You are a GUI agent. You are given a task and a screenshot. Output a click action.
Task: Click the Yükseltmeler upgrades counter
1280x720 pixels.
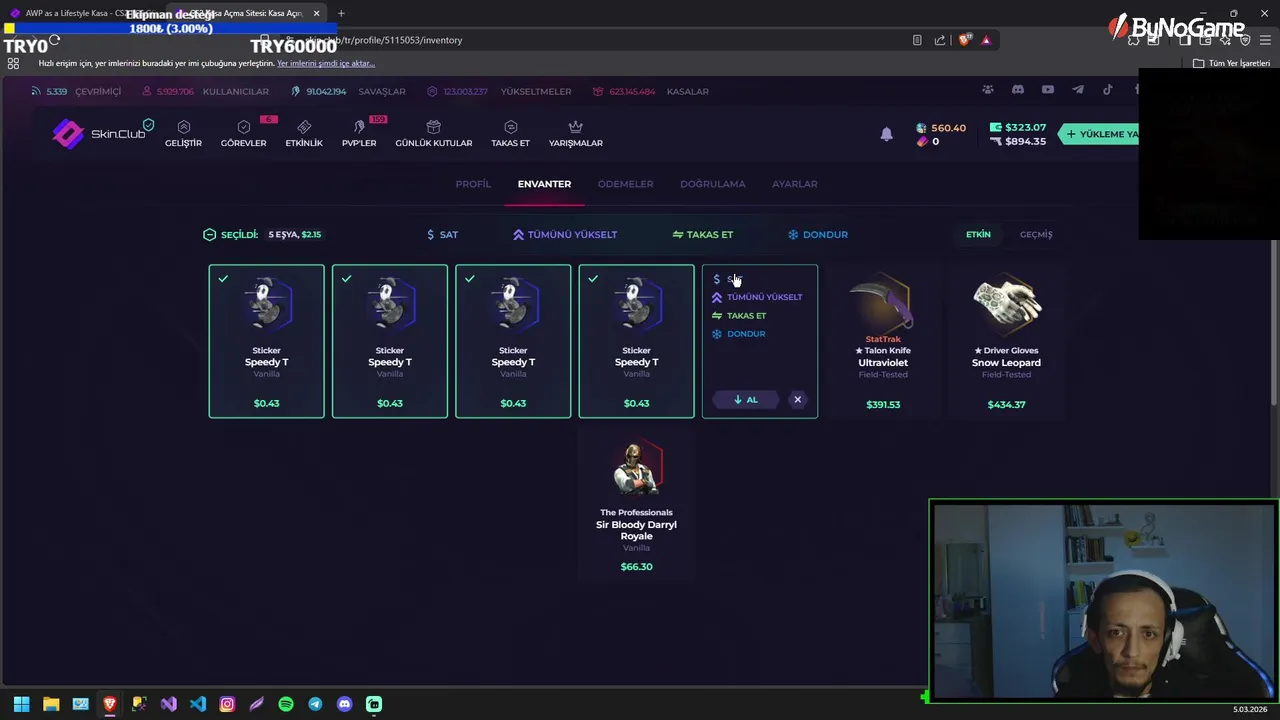(499, 91)
